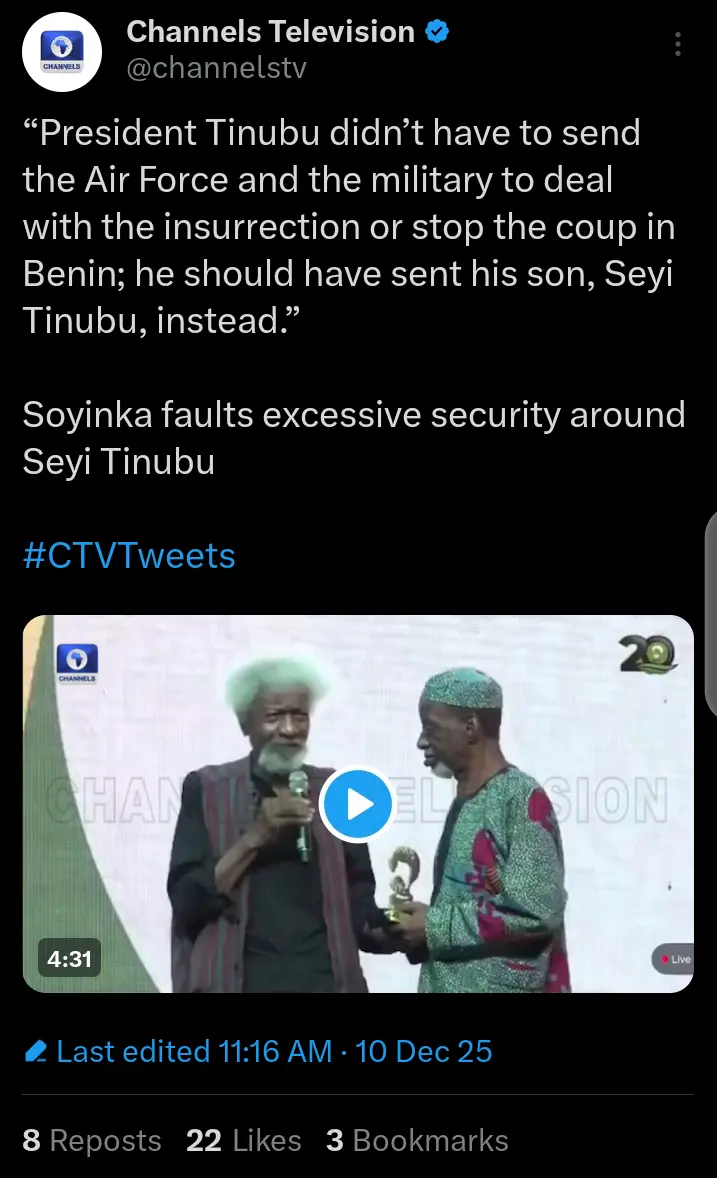Click the 4:31 video duration badge
The image size is (717, 1178).
tap(69, 959)
